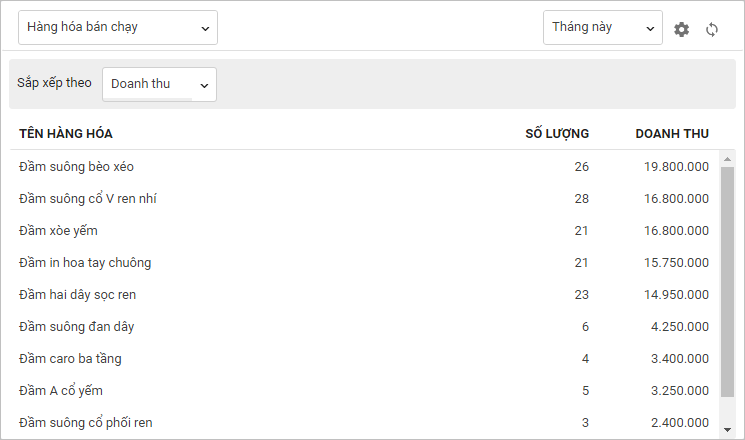Select Đầm in hoa tay chuông
745x440 pixels.
(85, 263)
